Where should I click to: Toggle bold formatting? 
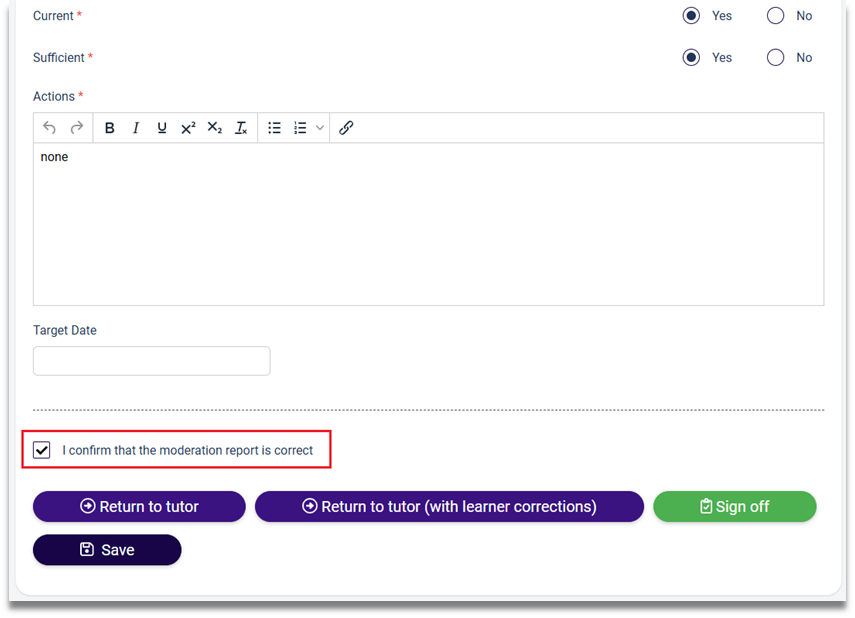point(109,128)
